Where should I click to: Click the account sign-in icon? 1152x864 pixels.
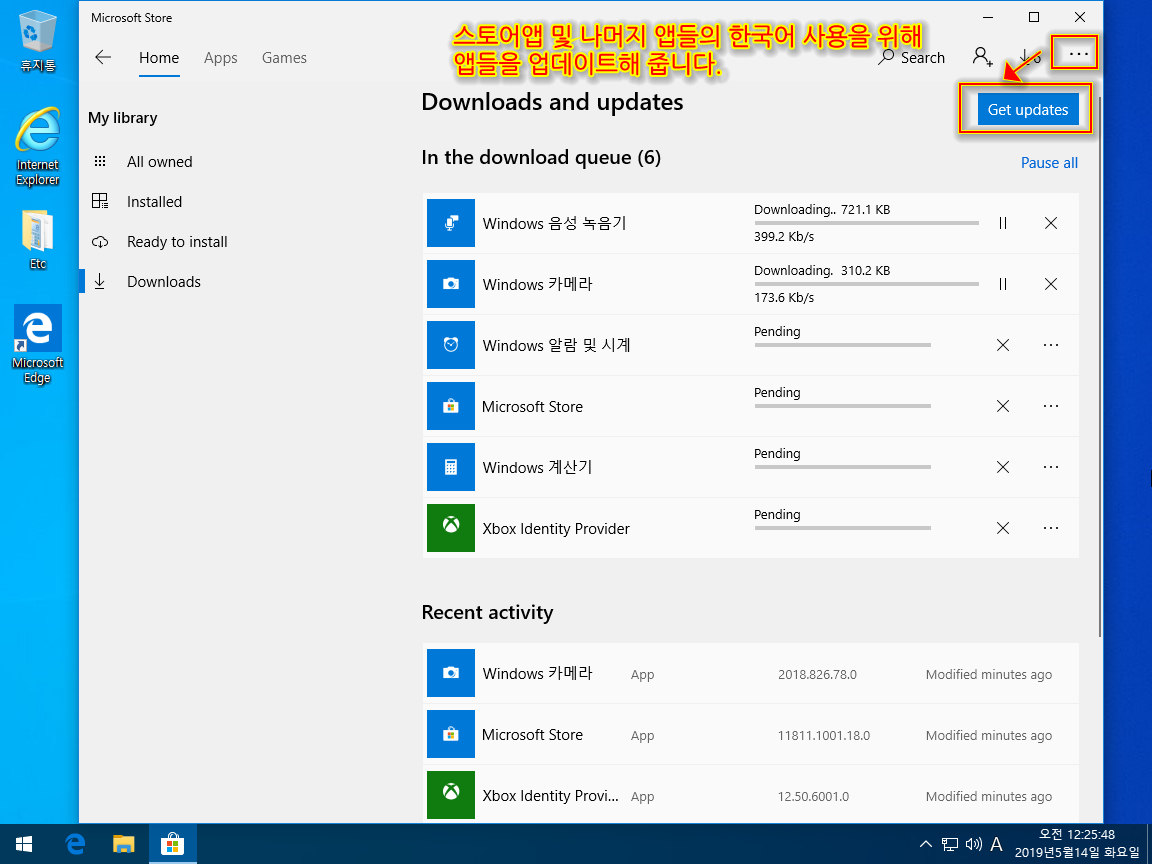click(982, 57)
